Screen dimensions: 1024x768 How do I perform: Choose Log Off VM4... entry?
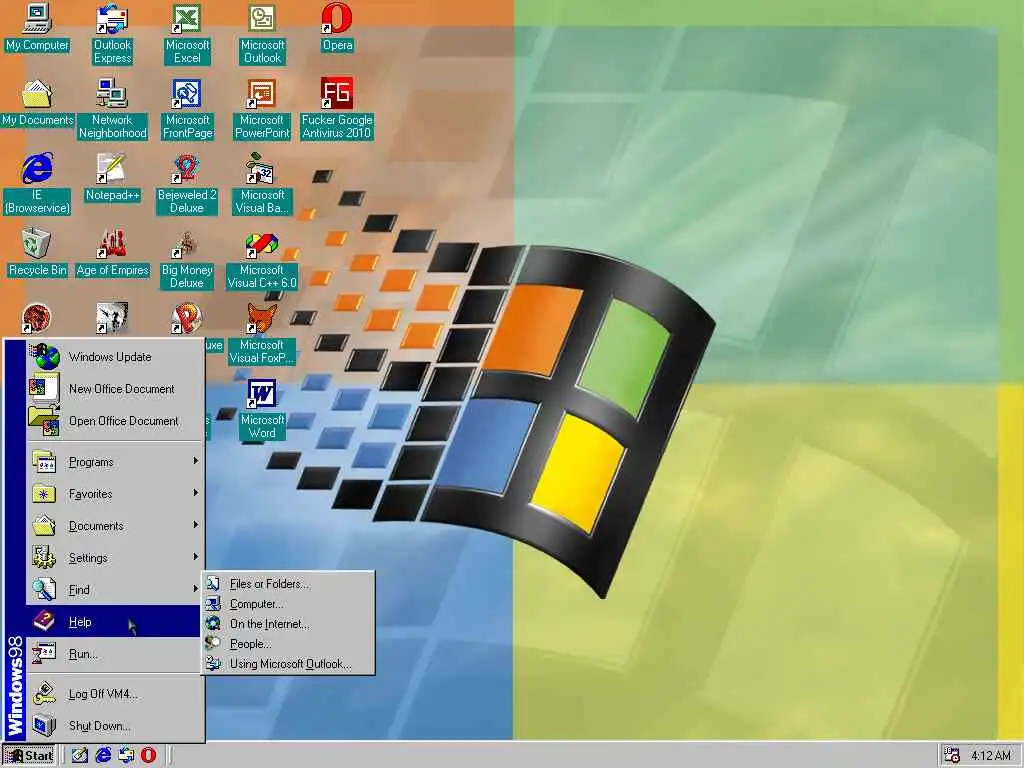114,694
